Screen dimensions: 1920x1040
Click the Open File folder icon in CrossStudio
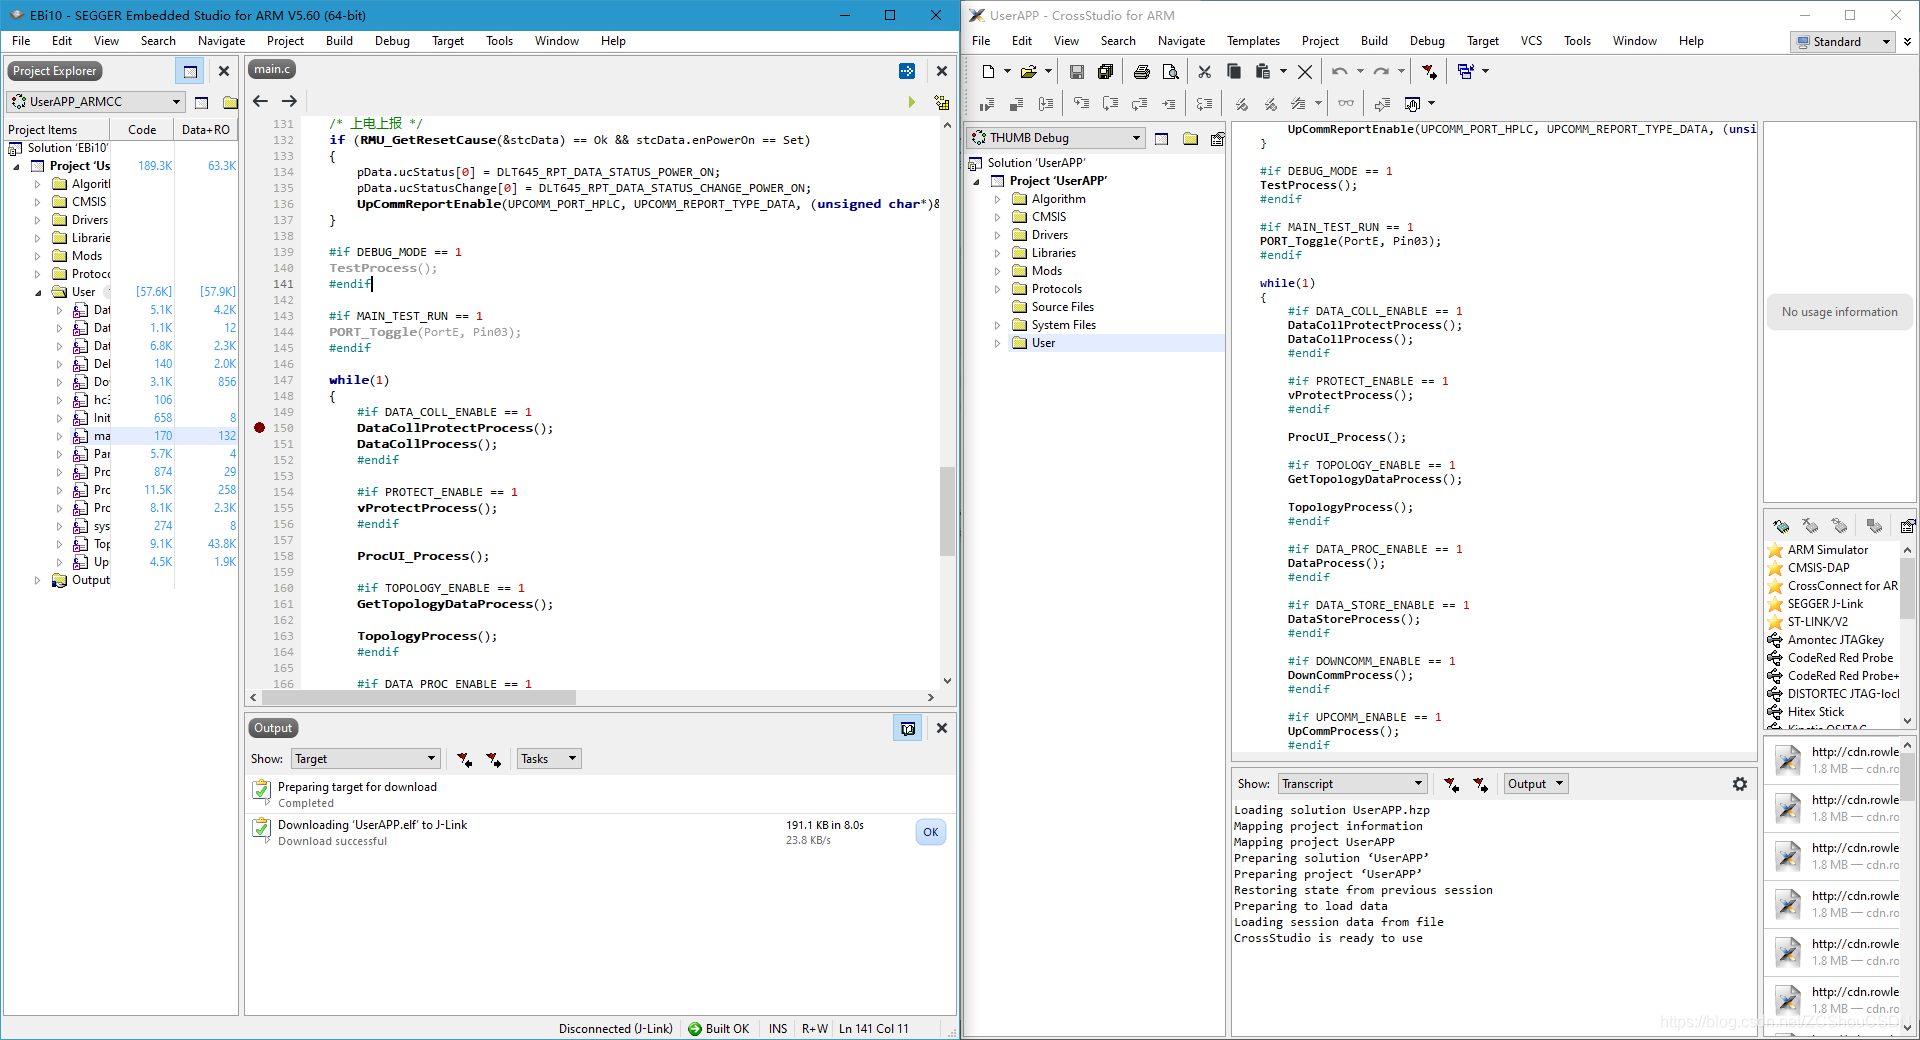(1028, 71)
